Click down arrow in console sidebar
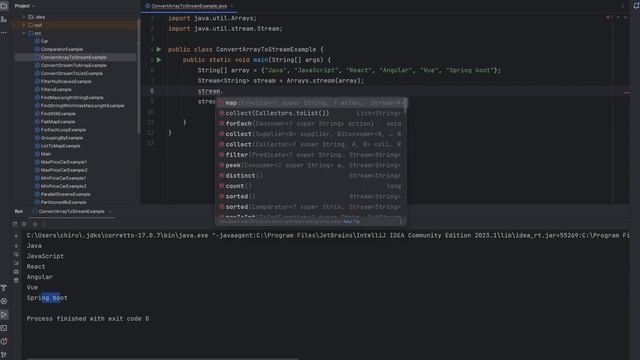640x360 pixels. click(16, 245)
